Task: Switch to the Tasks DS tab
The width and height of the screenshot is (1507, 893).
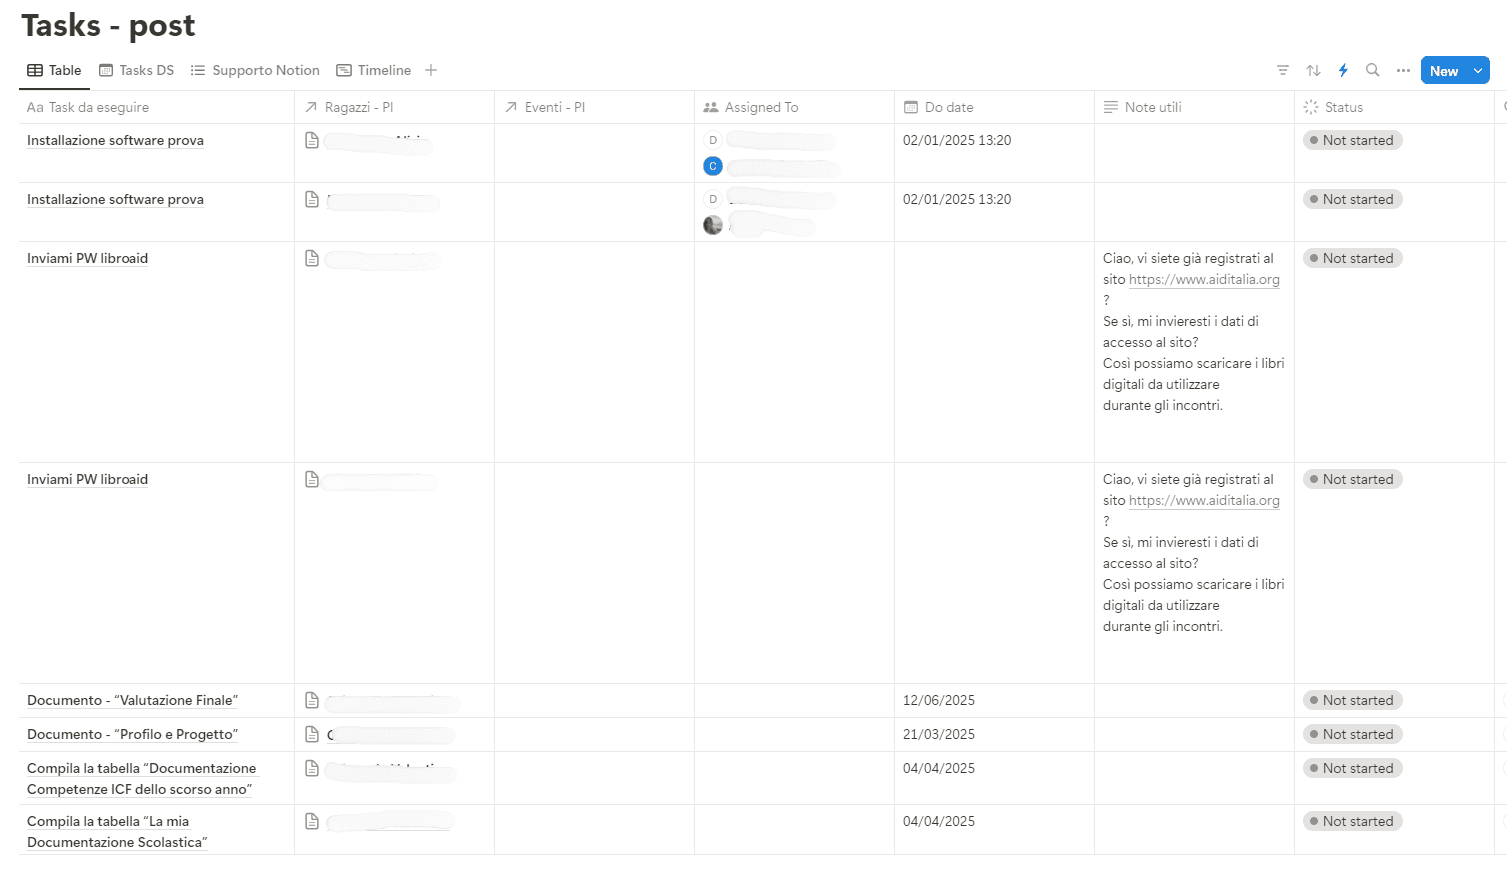Action: 136,70
